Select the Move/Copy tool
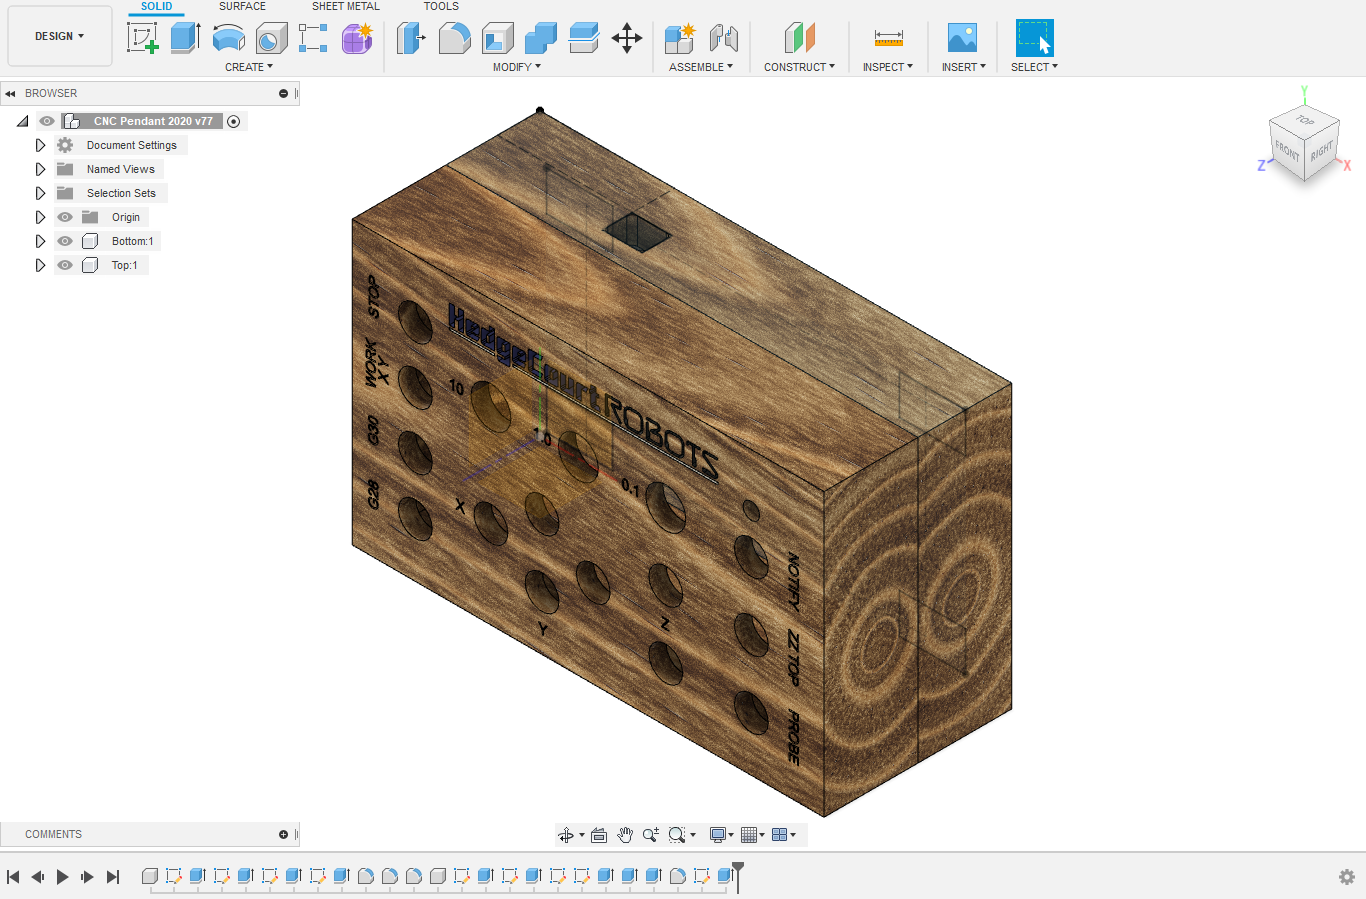 pyautogui.click(x=627, y=38)
